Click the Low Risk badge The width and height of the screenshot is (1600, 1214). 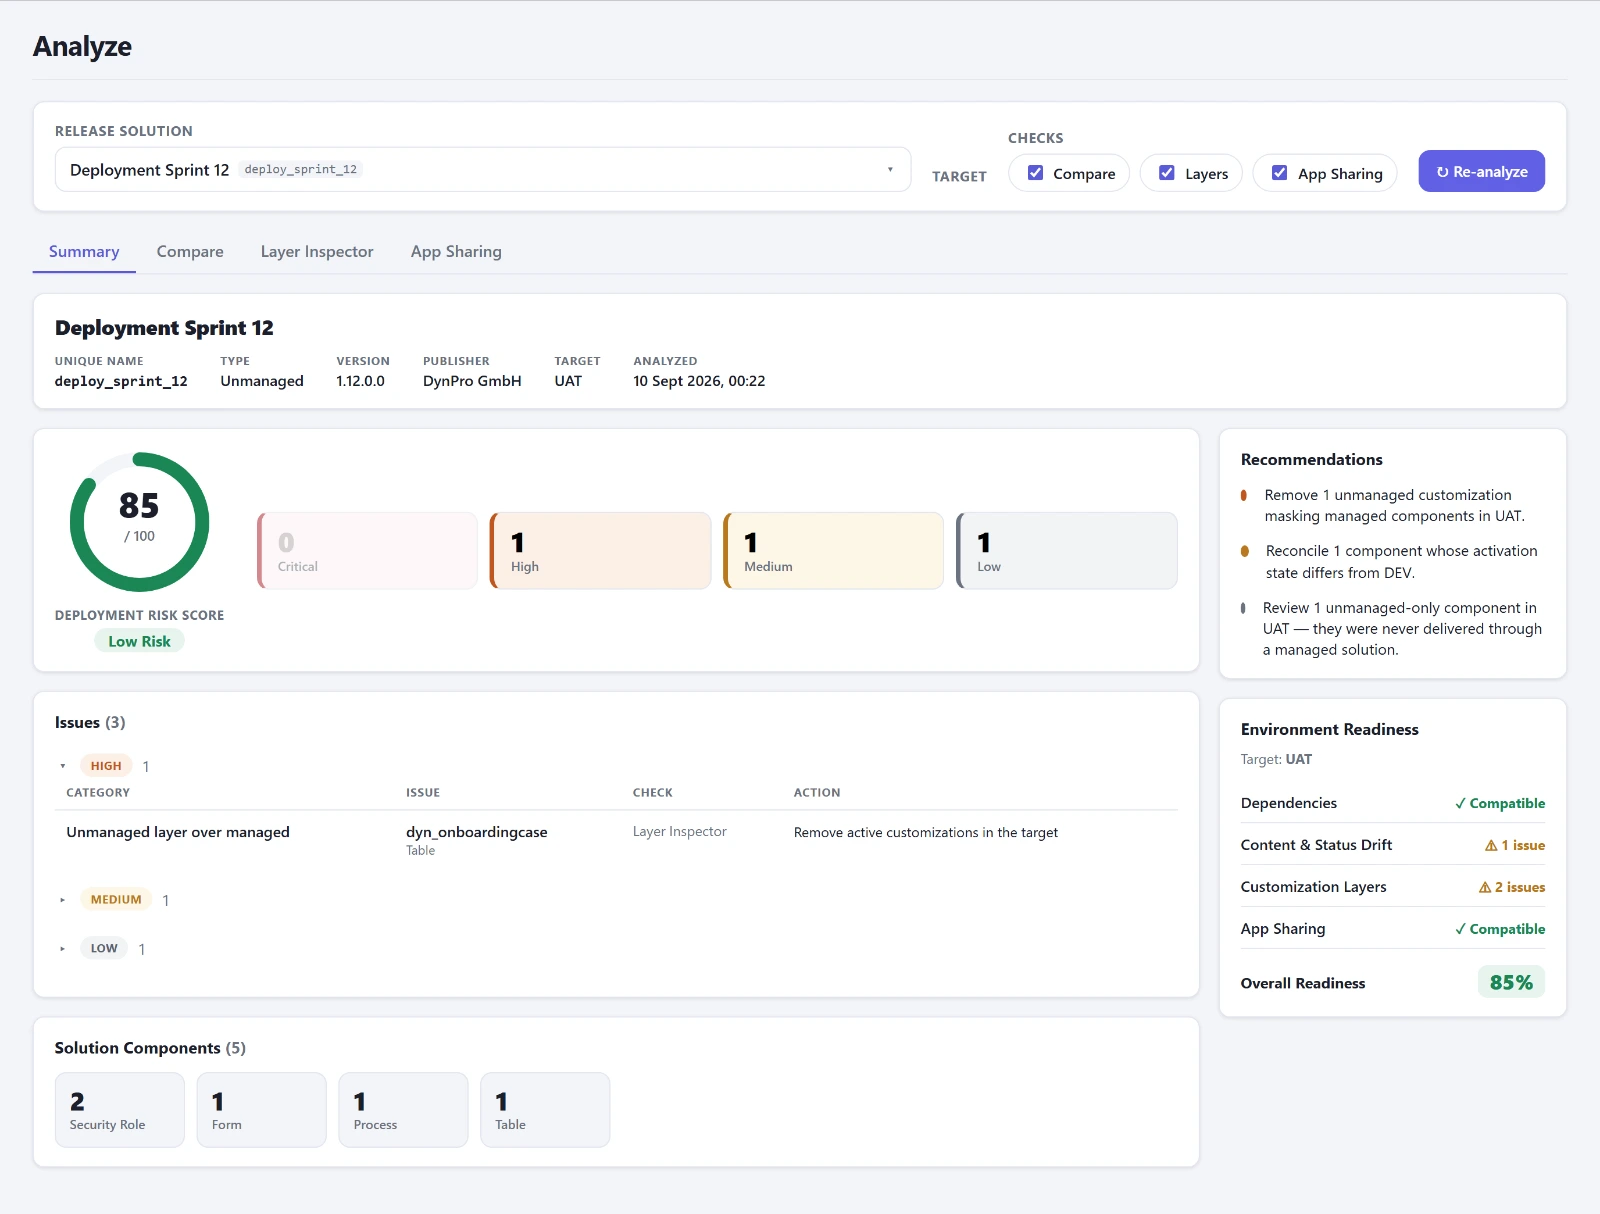click(x=139, y=642)
